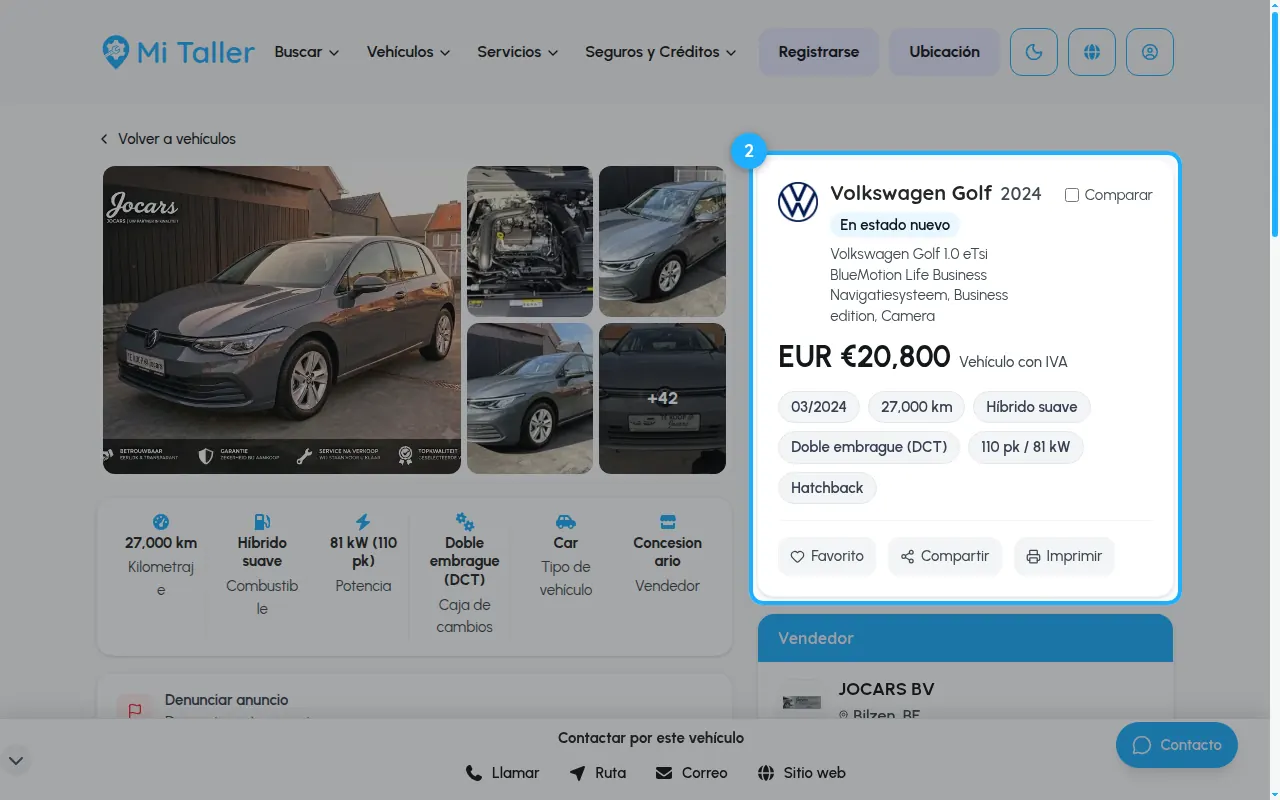Click the Correo envelope option
This screenshot has width=1280, height=800.
691,773
